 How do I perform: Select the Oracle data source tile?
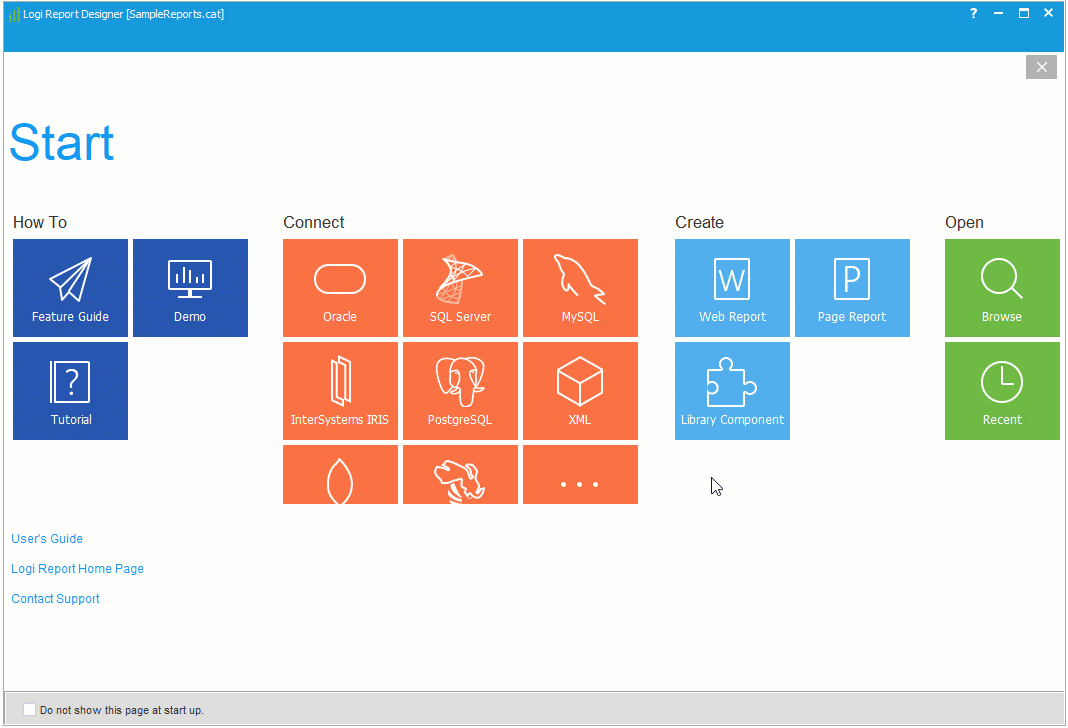point(340,288)
